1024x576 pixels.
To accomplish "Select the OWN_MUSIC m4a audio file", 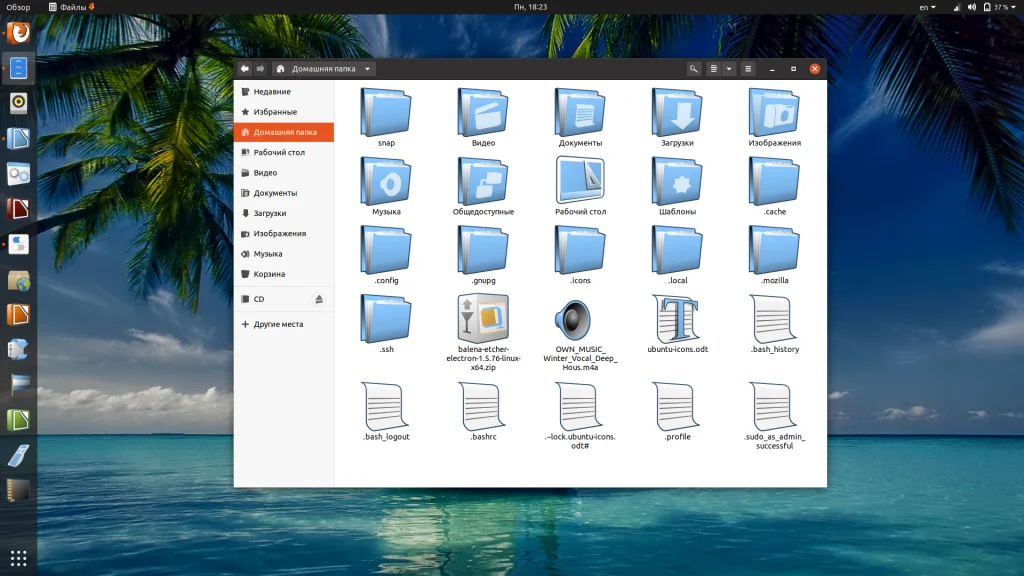I will [x=580, y=319].
